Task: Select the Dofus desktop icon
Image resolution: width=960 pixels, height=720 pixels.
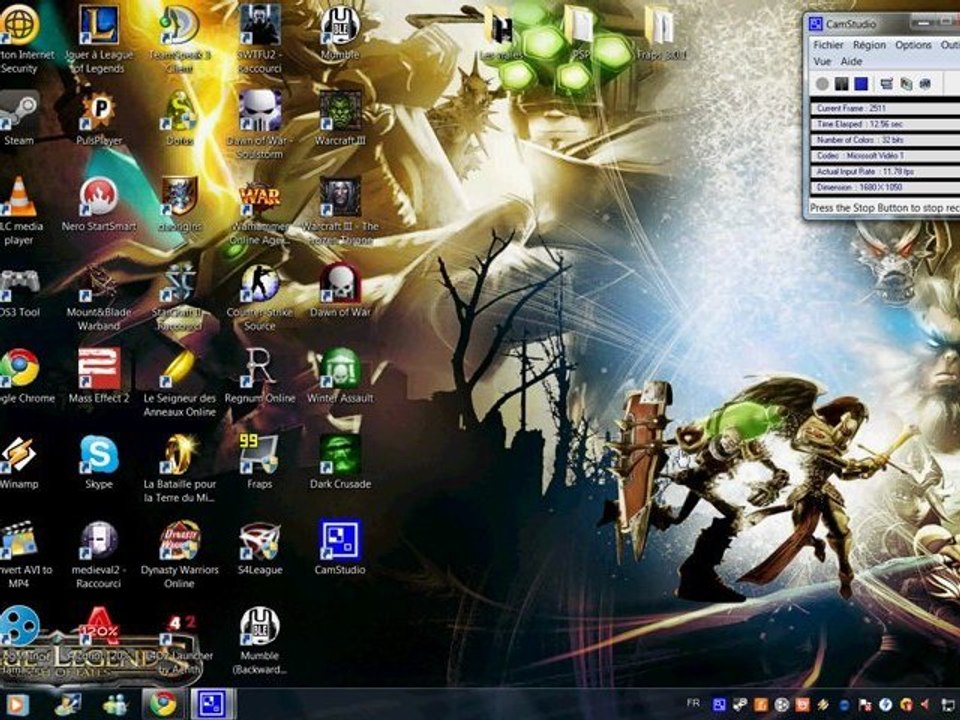Action: point(179,119)
